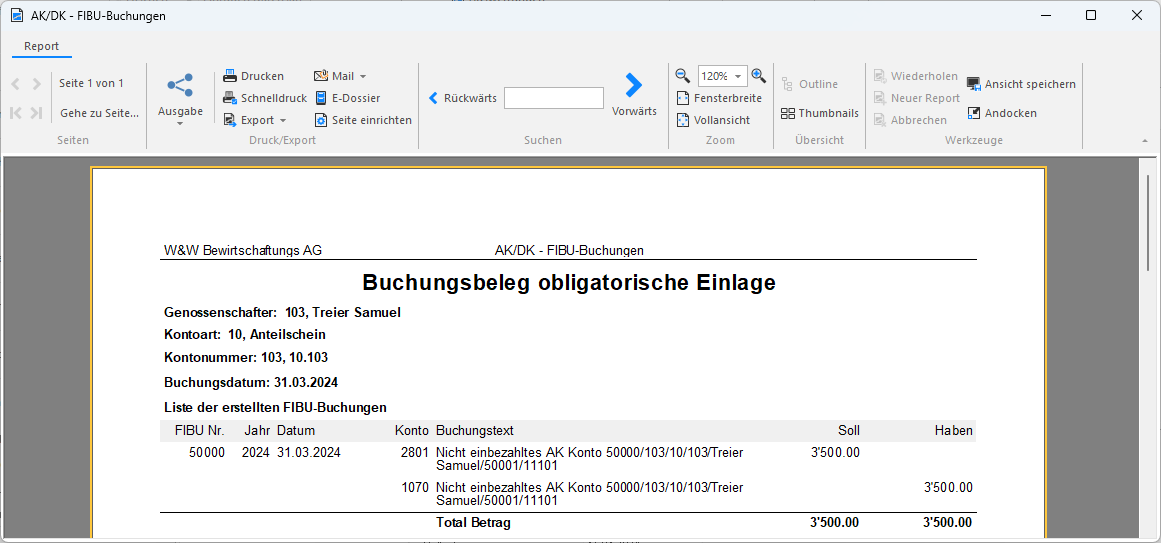This screenshot has width=1161, height=543.
Task: Collapse the ribbon with small arrow
Action: pos(1145,140)
